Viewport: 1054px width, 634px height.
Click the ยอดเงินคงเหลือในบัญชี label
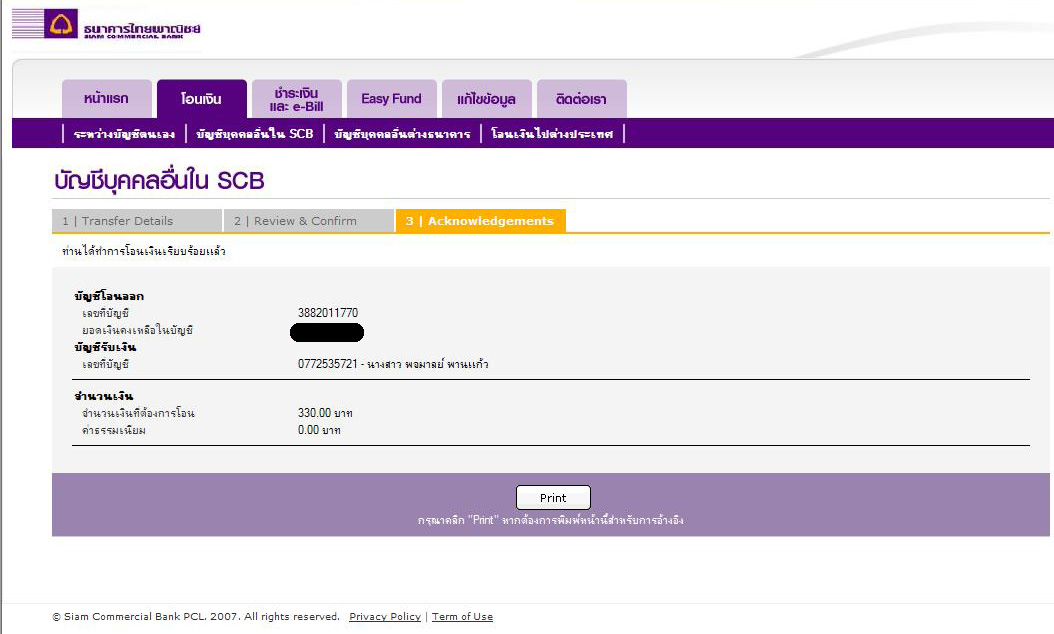click(x=138, y=330)
